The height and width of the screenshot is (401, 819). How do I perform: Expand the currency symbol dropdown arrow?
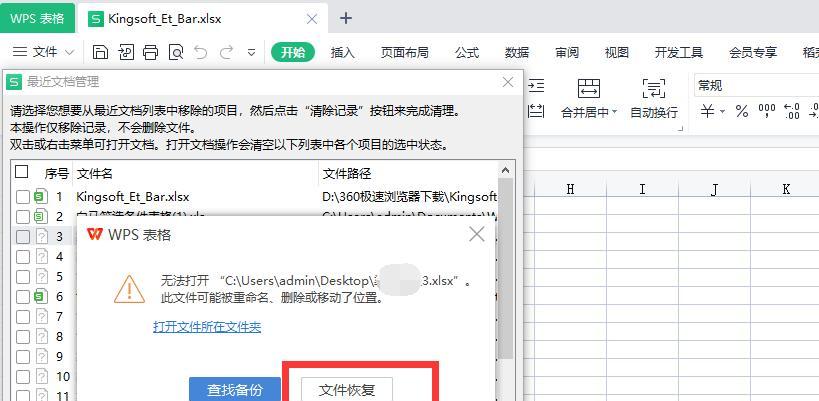[x=722, y=111]
